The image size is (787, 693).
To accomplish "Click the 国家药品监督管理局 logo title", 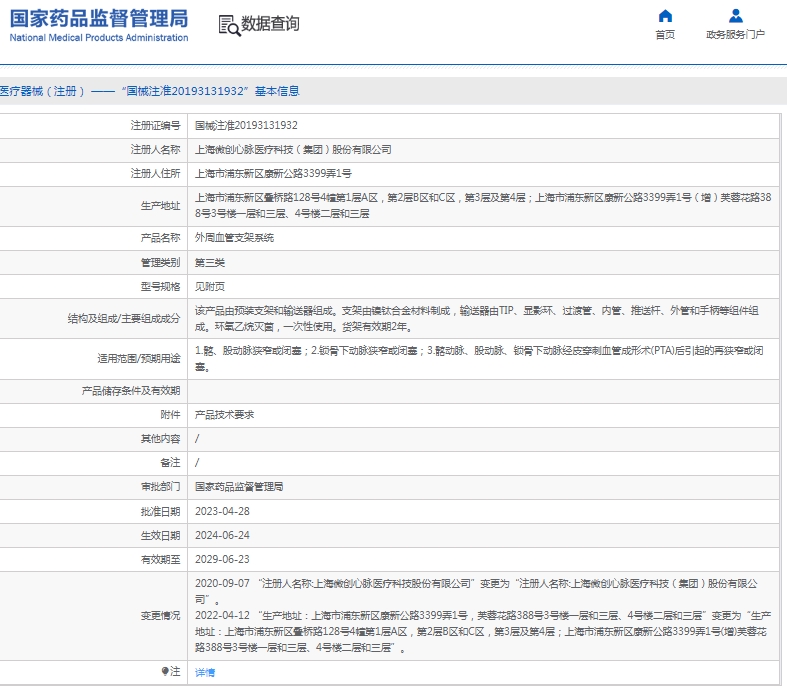I will pyautogui.click(x=99, y=19).
